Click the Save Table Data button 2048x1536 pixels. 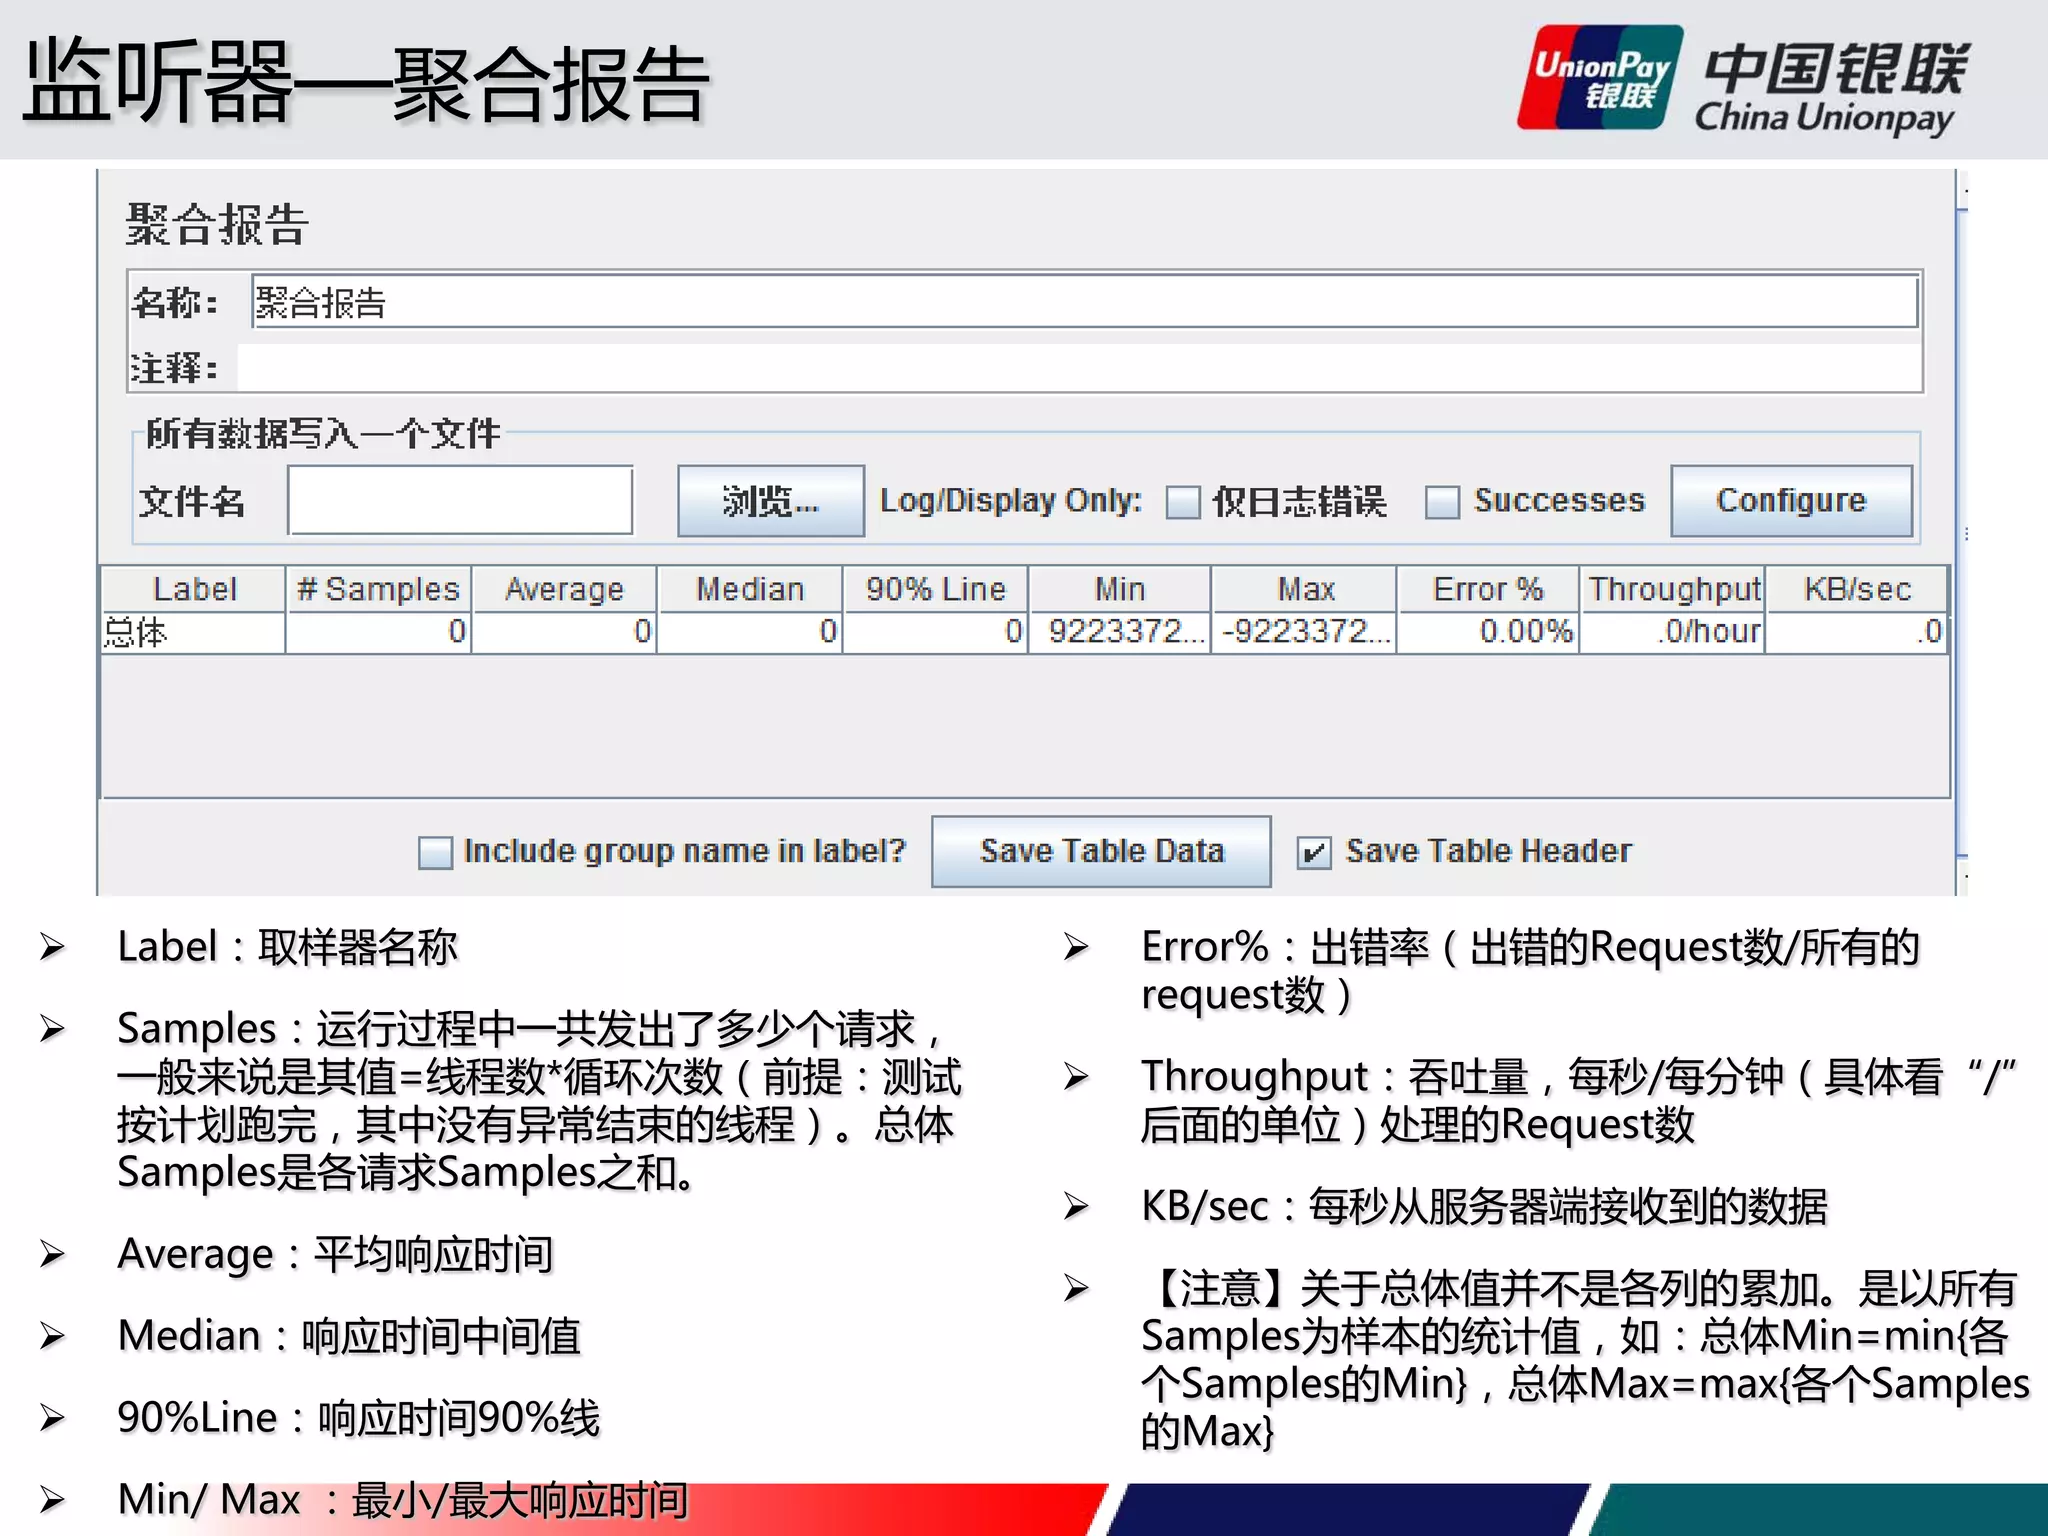pyautogui.click(x=1101, y=851)
